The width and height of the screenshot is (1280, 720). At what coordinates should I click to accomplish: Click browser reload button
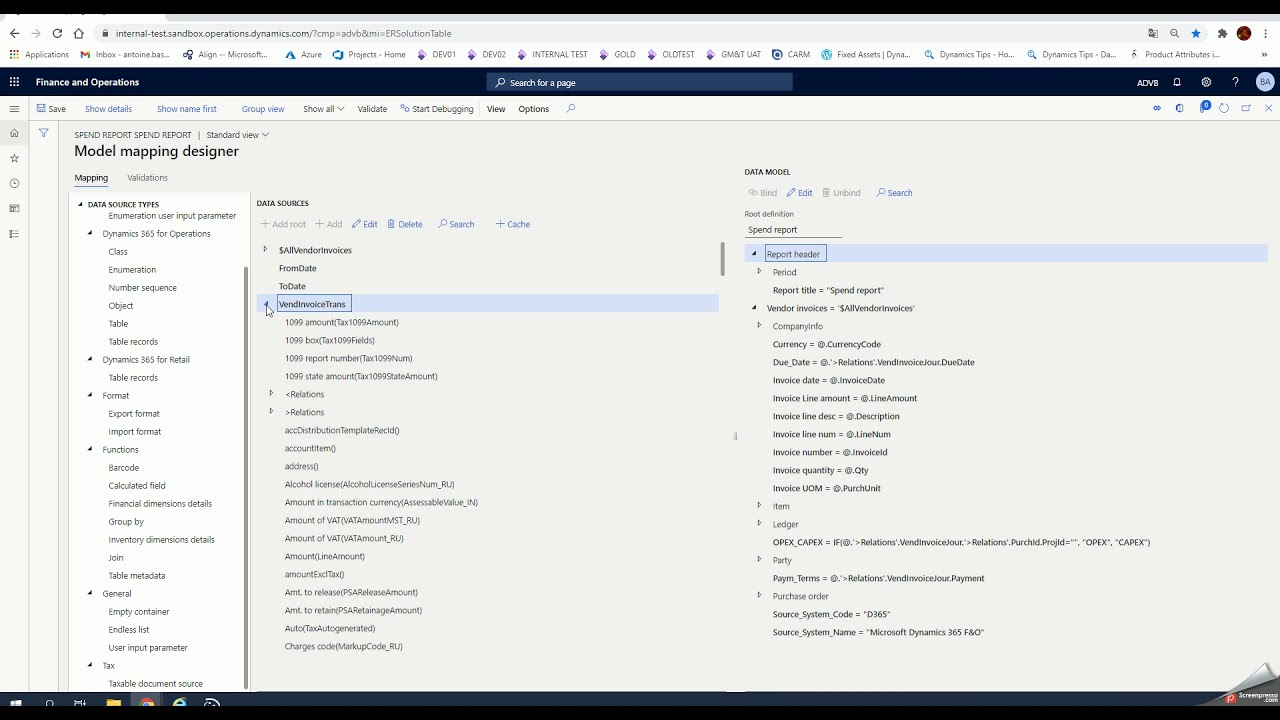pos(57,33)
